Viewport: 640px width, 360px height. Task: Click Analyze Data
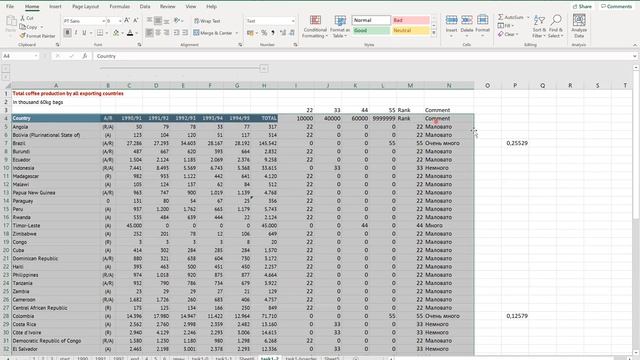(x=579, y=26)
